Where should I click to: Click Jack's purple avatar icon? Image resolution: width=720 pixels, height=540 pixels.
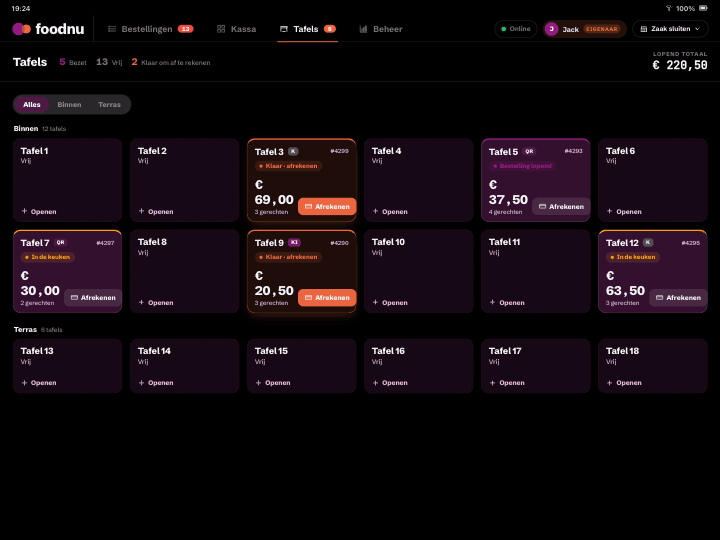click(x=551, y=29)
